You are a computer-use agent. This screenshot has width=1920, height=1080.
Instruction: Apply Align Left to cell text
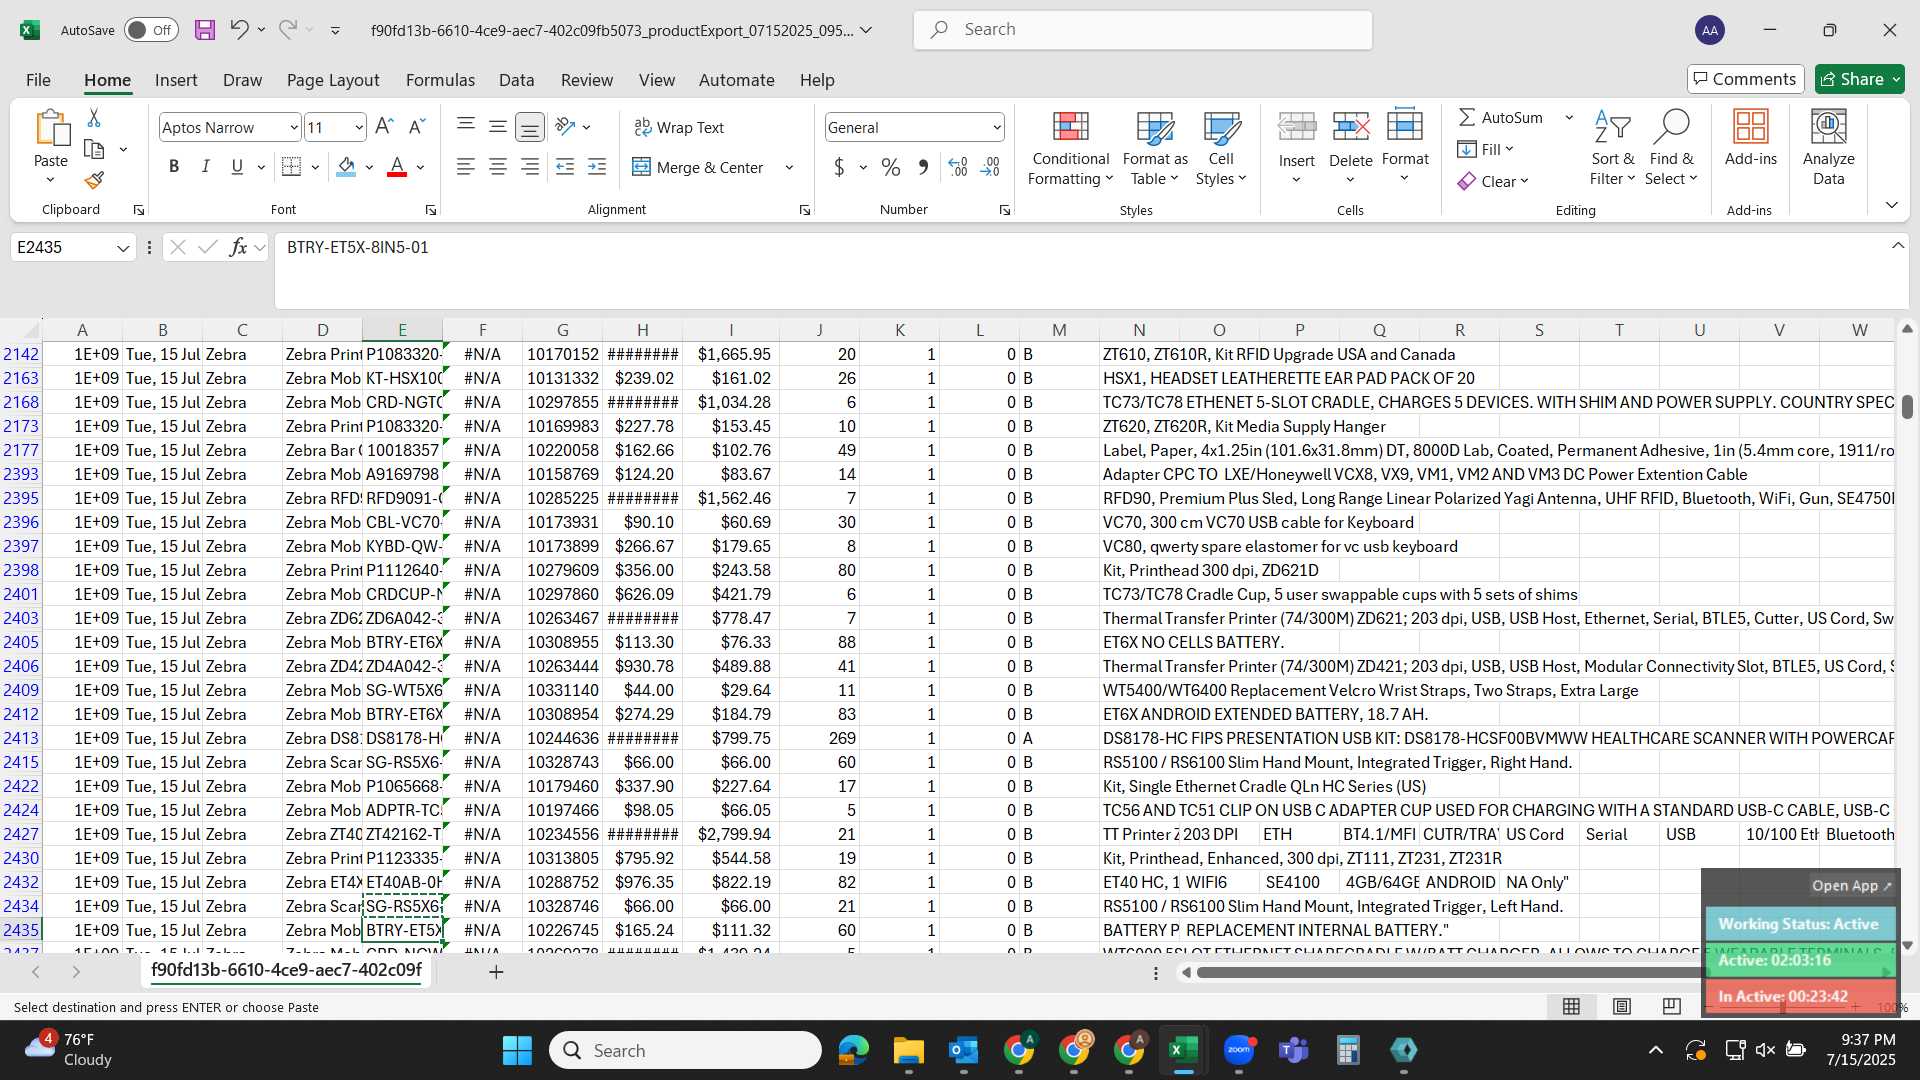tap(465, 167)
